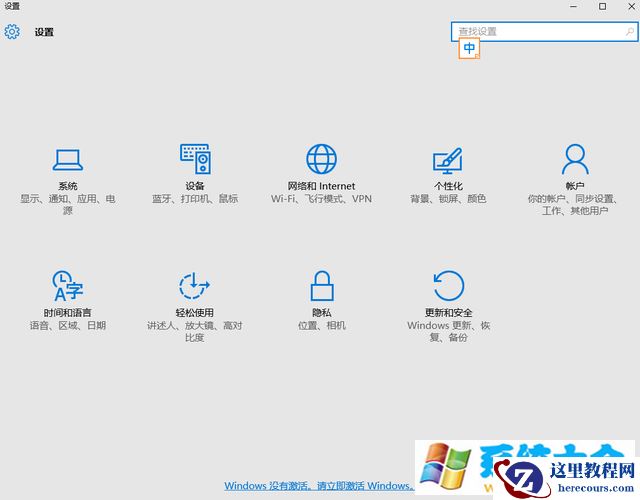
Task: Click the 更新和安全 label text
Action: click(449, 313)
